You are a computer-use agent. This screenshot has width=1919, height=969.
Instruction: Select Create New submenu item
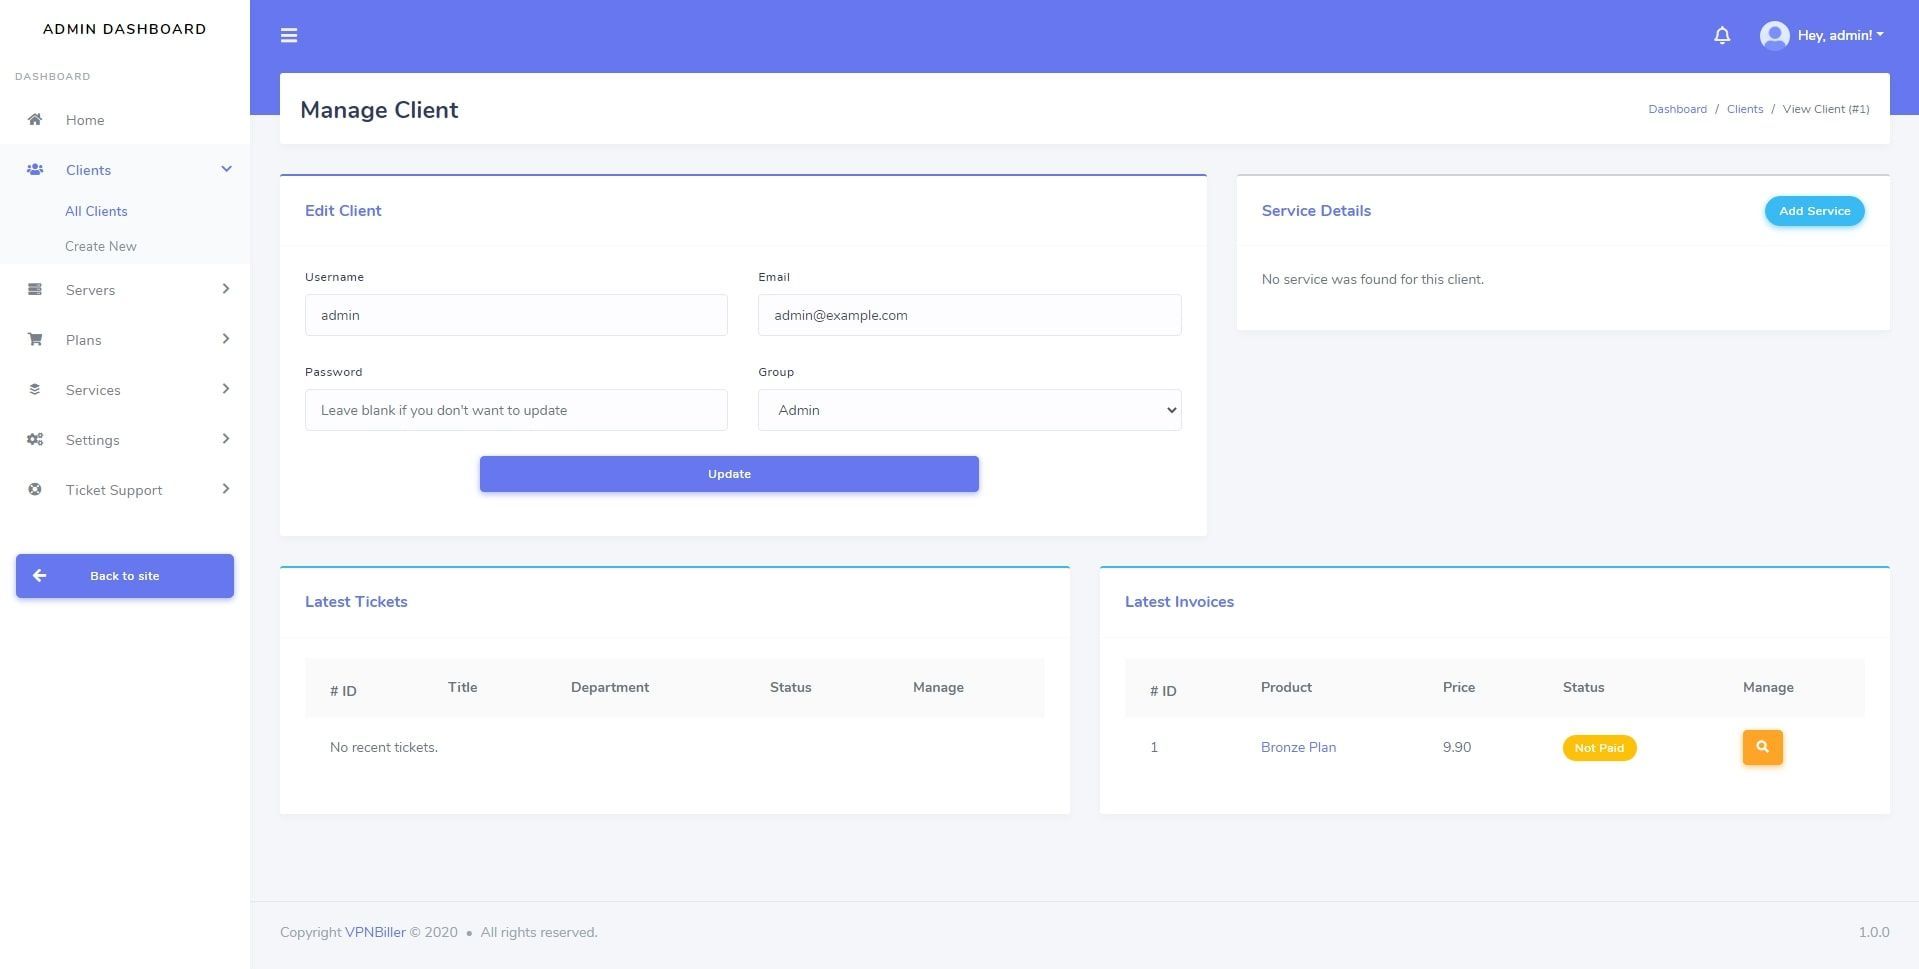click(101, 246)
